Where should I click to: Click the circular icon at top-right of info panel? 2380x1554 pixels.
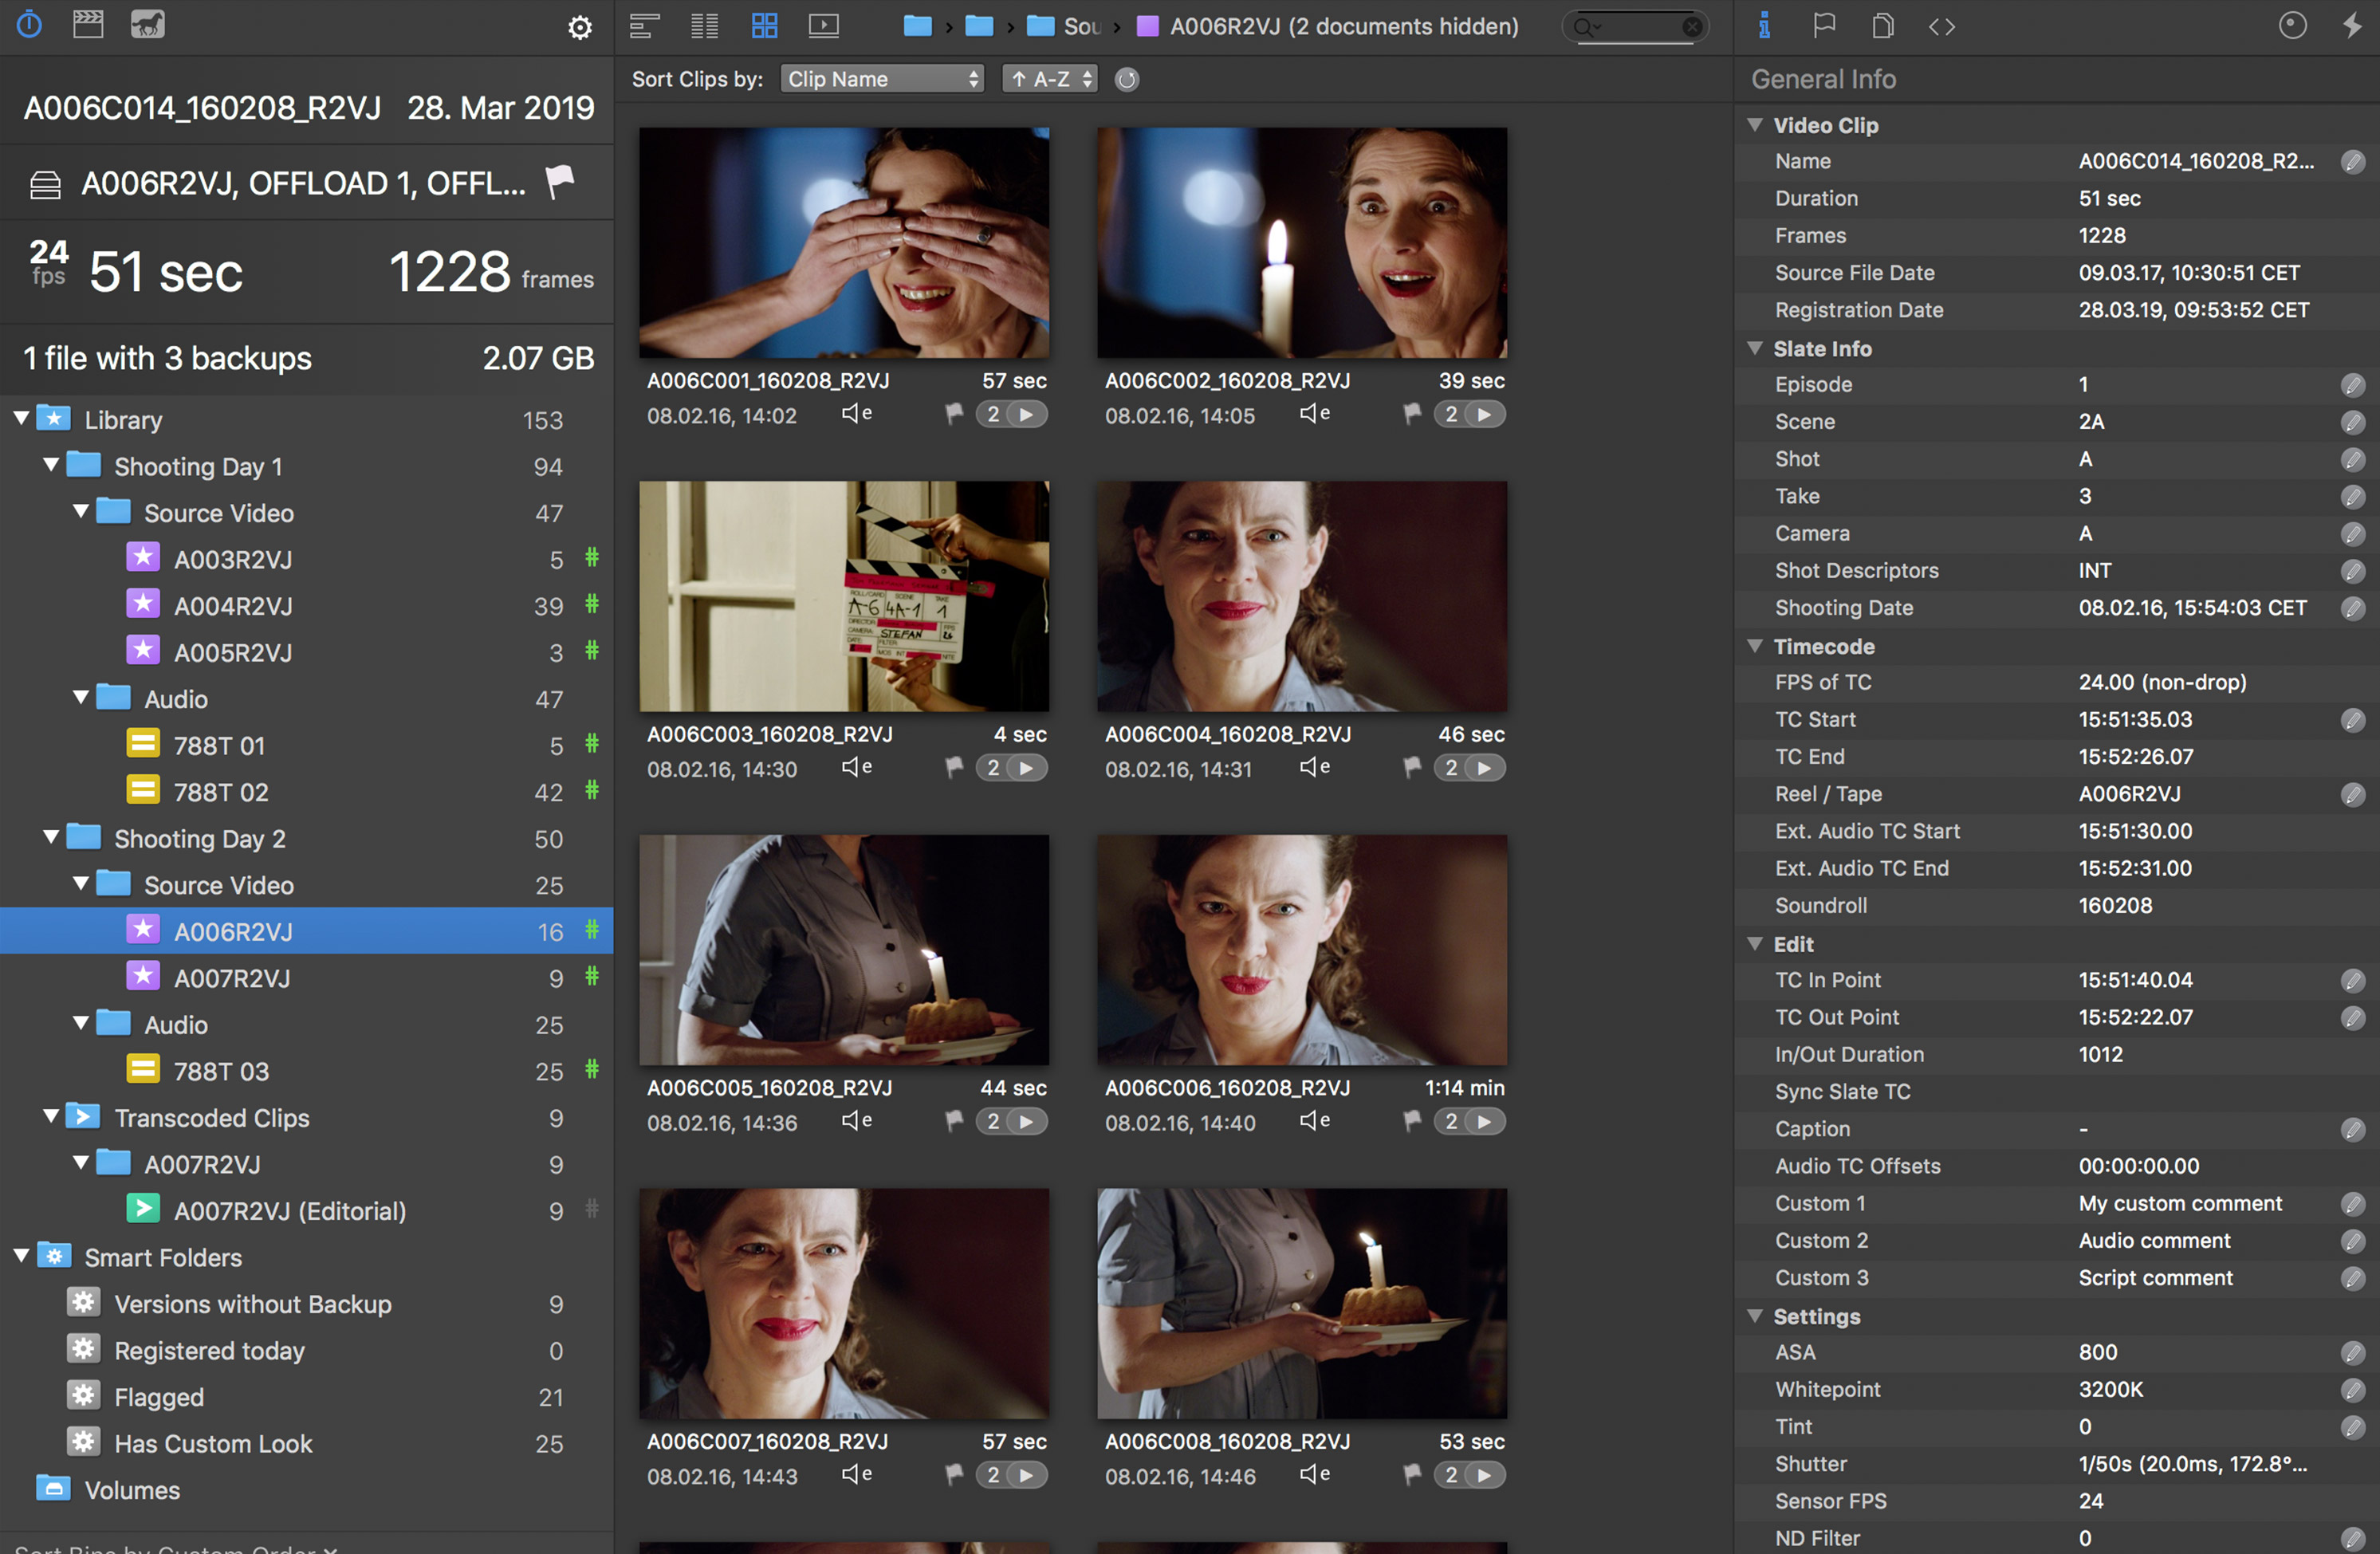(x=2293, y=25)
